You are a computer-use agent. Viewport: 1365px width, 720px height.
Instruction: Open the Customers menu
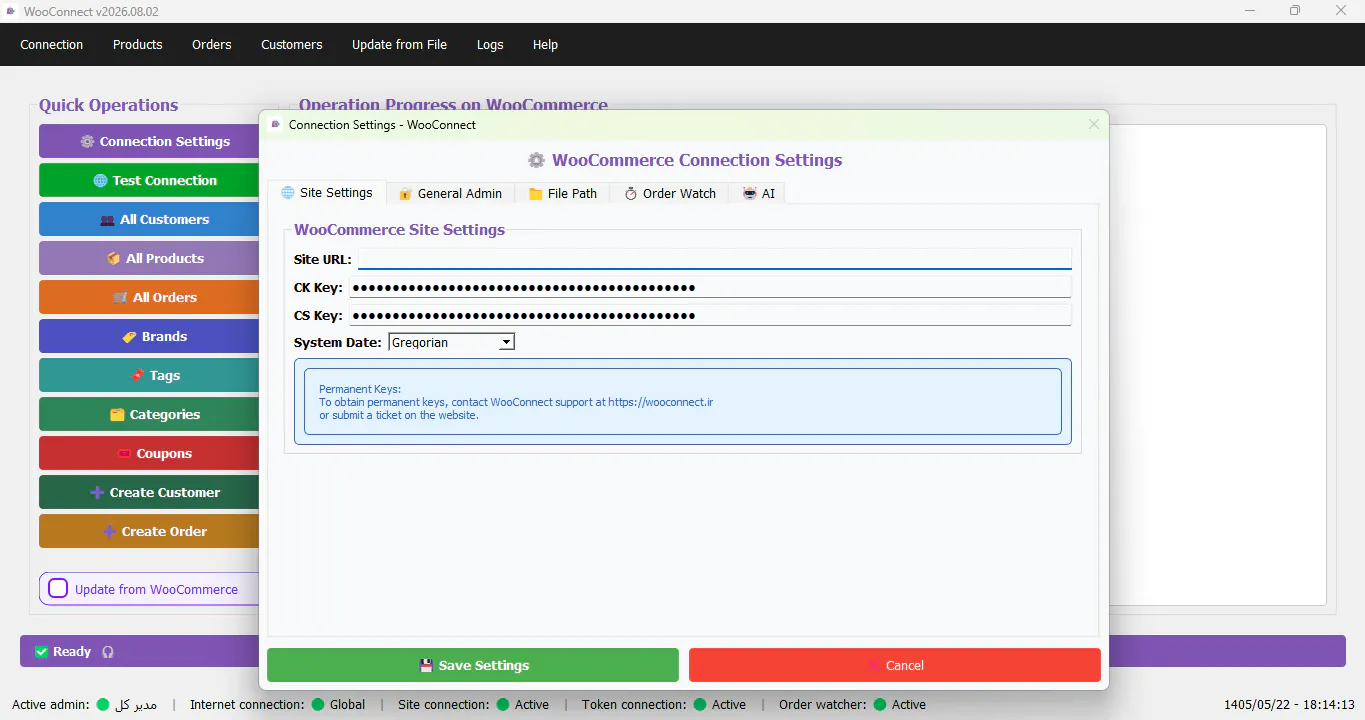tap(292, 45)
